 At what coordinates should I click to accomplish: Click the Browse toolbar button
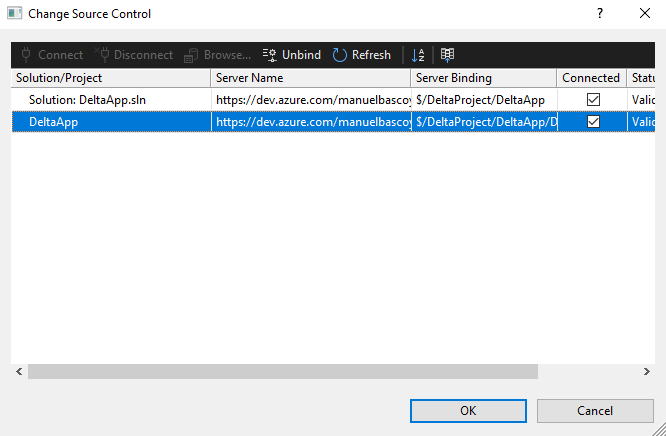[x=217, y=55]
